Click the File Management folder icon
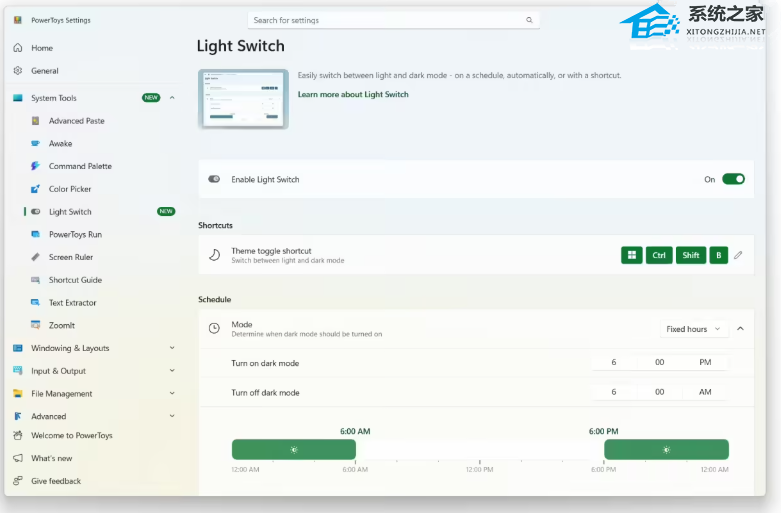781x513 pixels. coord(18,393)
